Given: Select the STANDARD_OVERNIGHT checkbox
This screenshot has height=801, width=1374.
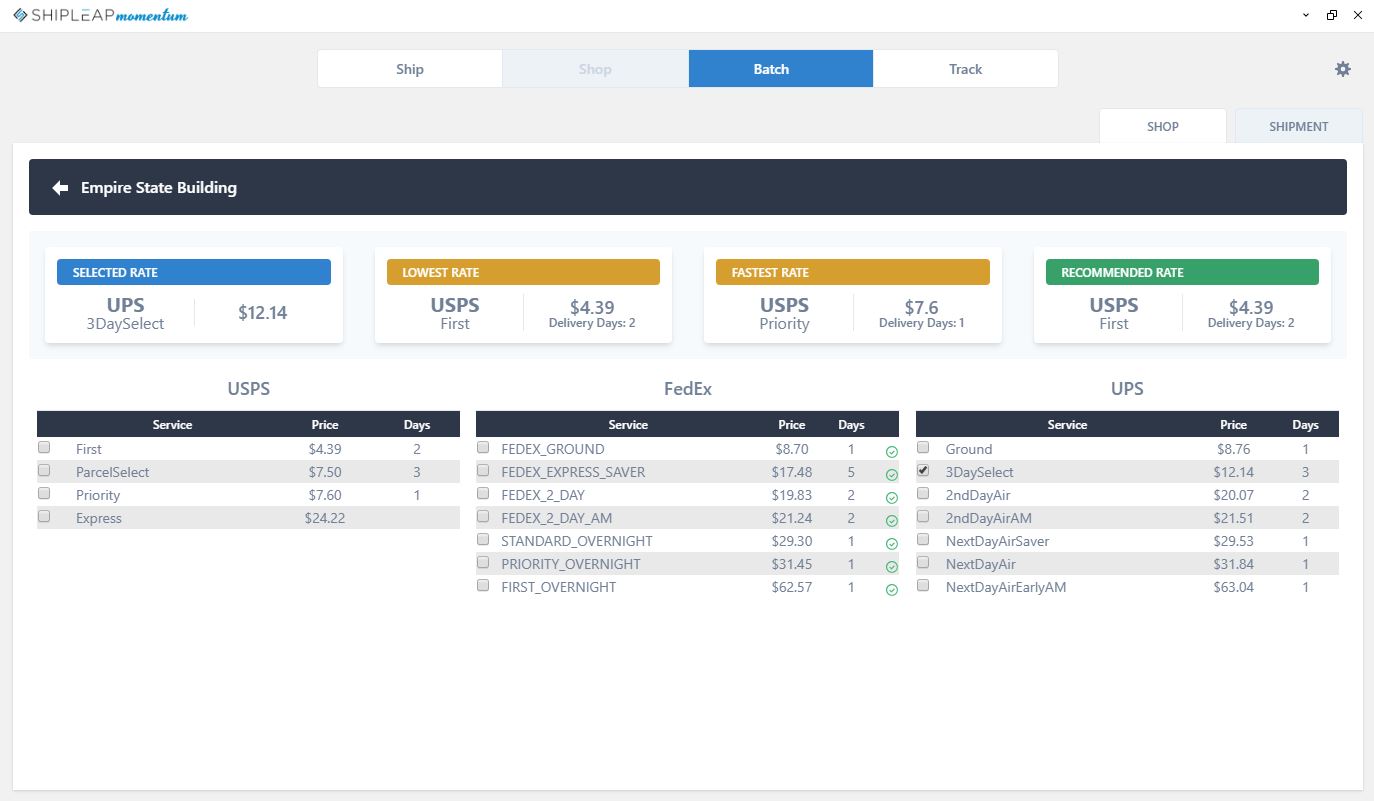Looking at the screenshot, I should pyautogui.click(x=483, y=539).
